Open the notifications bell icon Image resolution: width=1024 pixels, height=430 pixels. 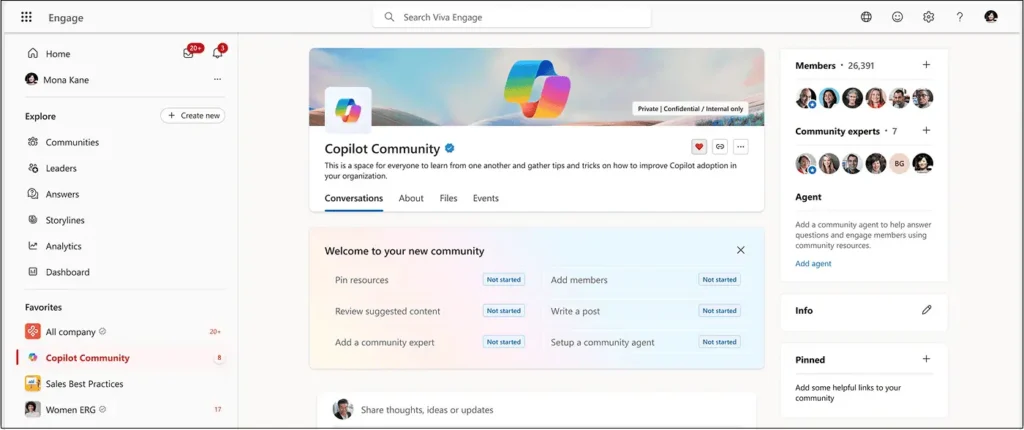click(217, 54)
